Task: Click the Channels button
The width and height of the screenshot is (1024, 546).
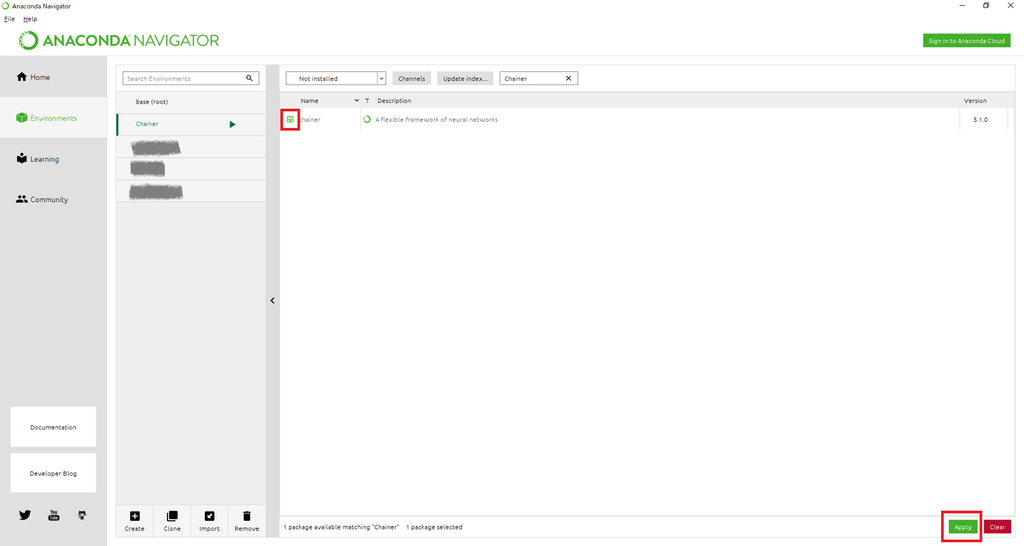Action: (411, 78)
